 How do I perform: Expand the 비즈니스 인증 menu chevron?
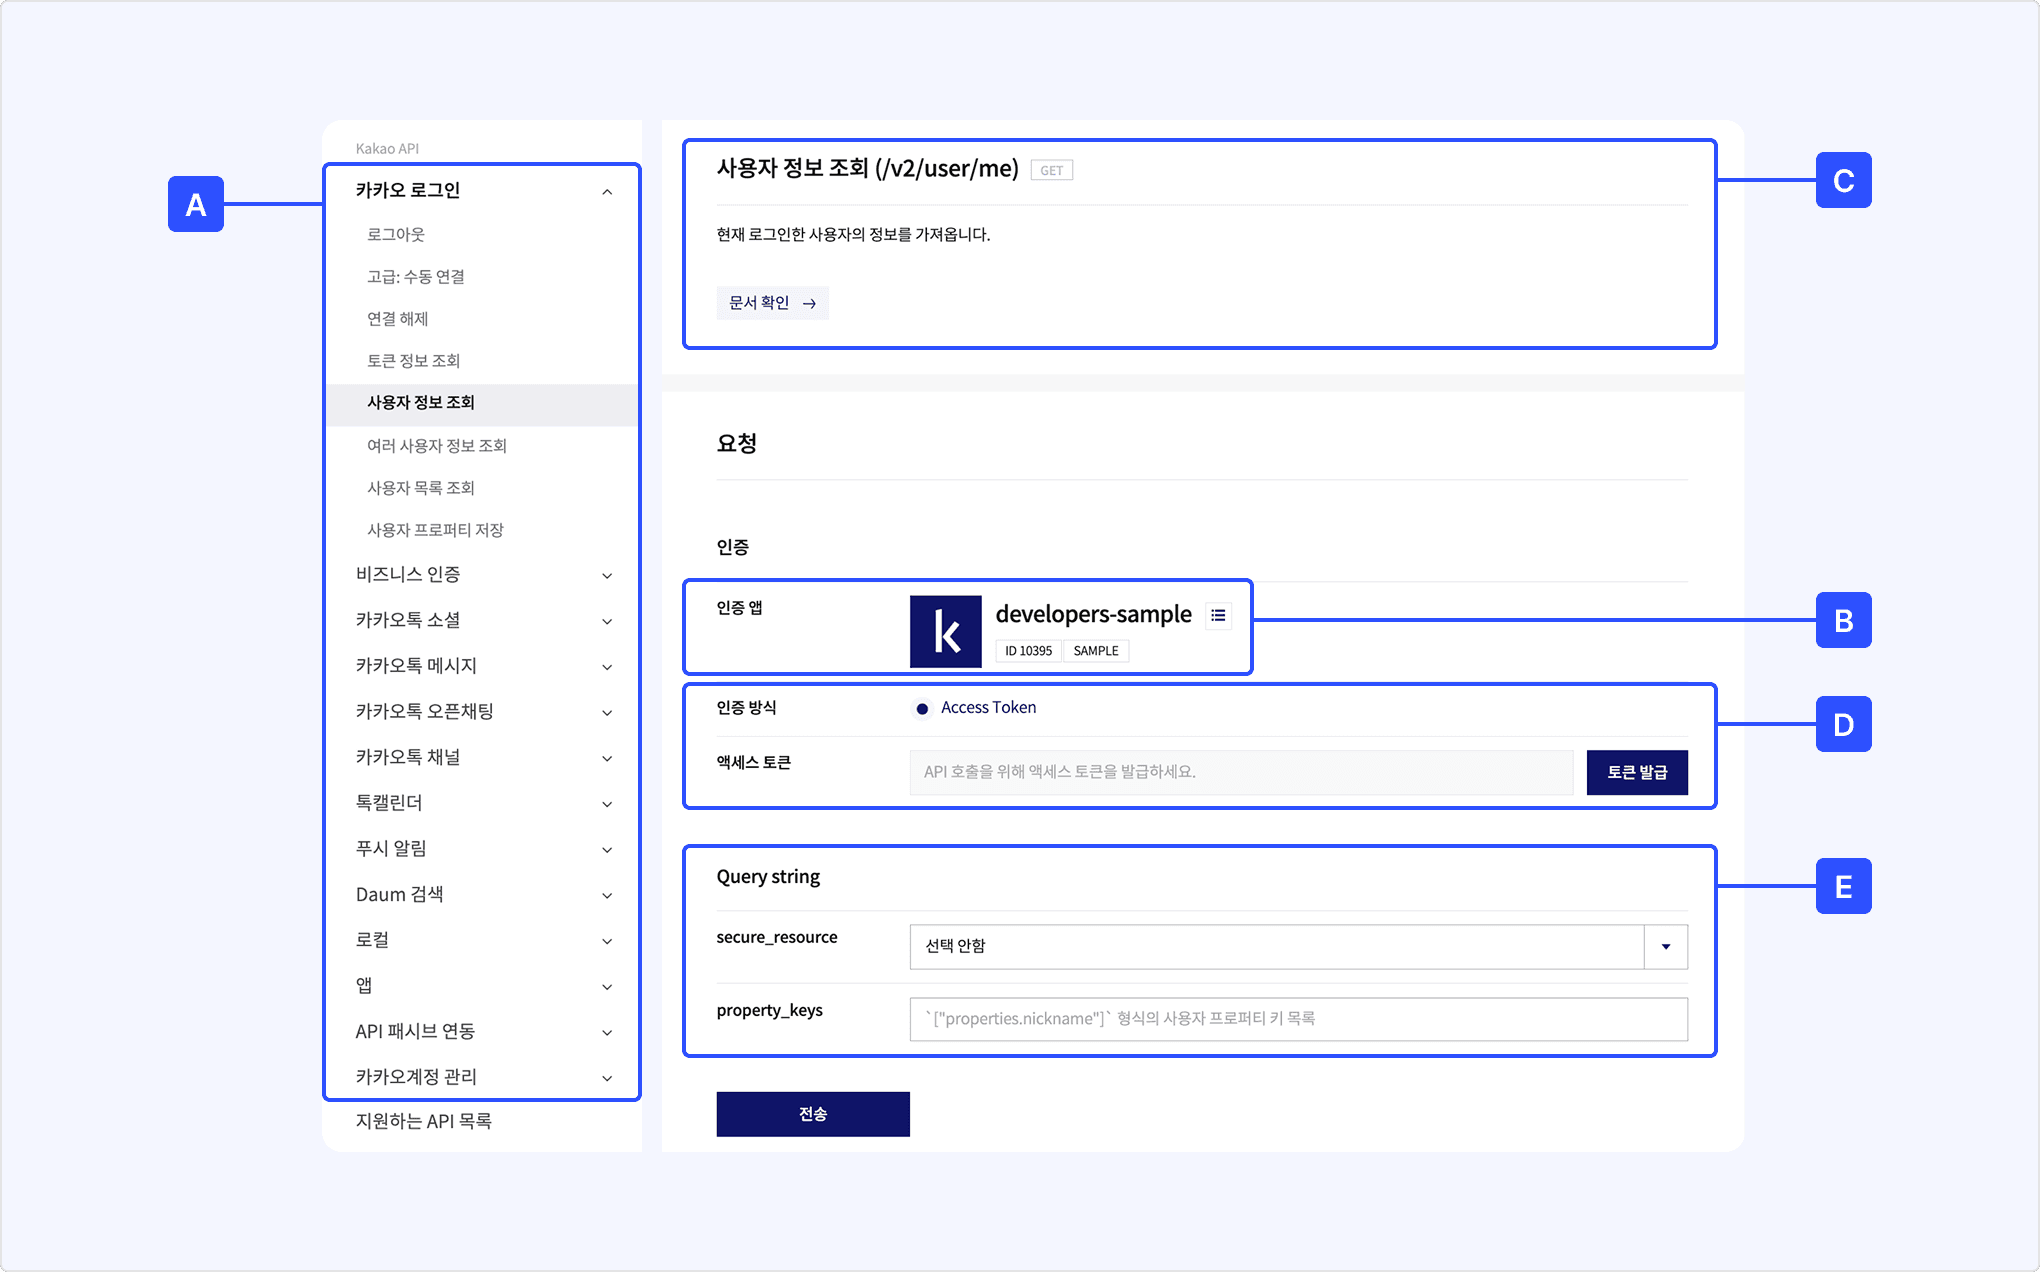tap(607, 575)
